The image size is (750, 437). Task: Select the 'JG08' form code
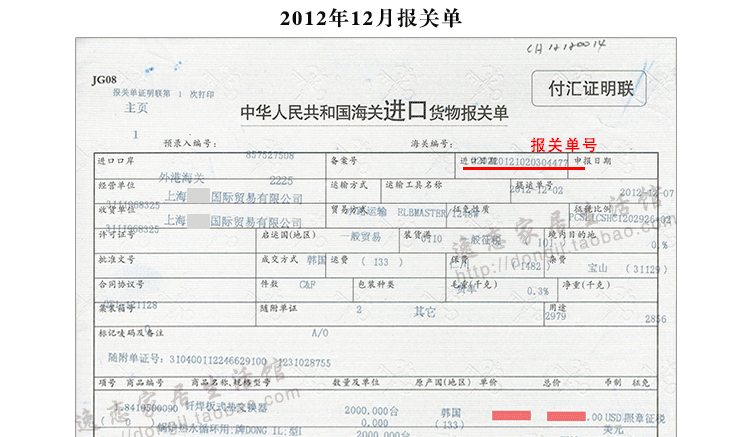pyautogui.click(x=104, y=79)
